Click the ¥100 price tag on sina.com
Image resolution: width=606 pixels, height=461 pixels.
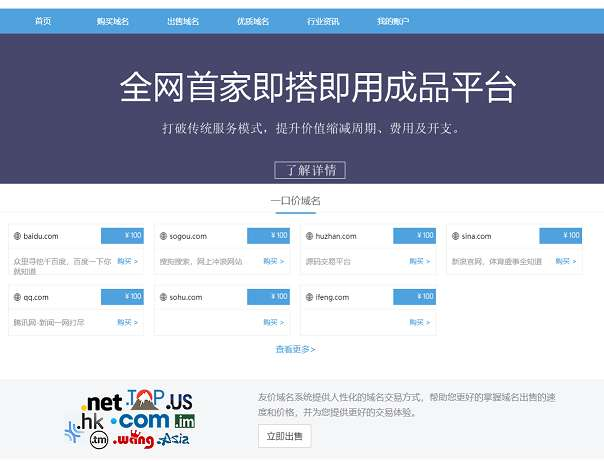pos(560,236)
